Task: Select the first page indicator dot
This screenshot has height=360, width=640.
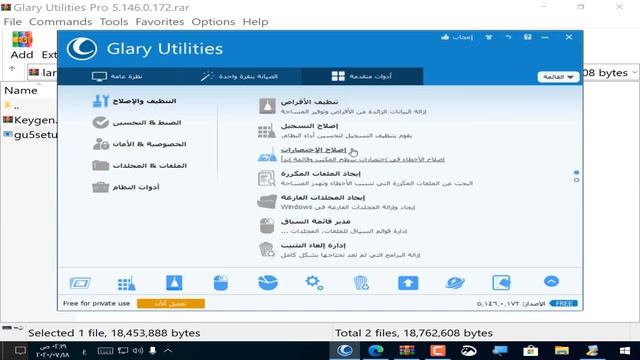Action: click(576, 173)
